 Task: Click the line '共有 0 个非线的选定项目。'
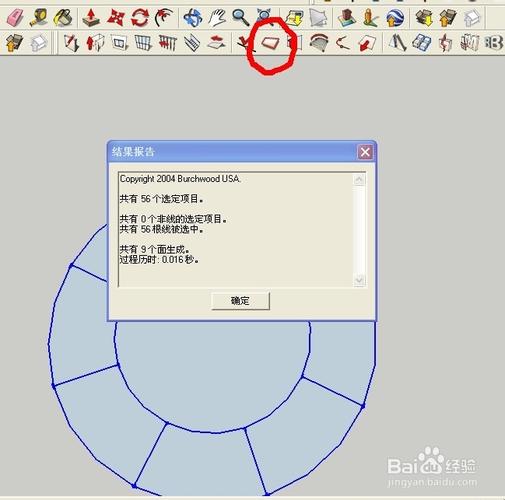(173, 219)
